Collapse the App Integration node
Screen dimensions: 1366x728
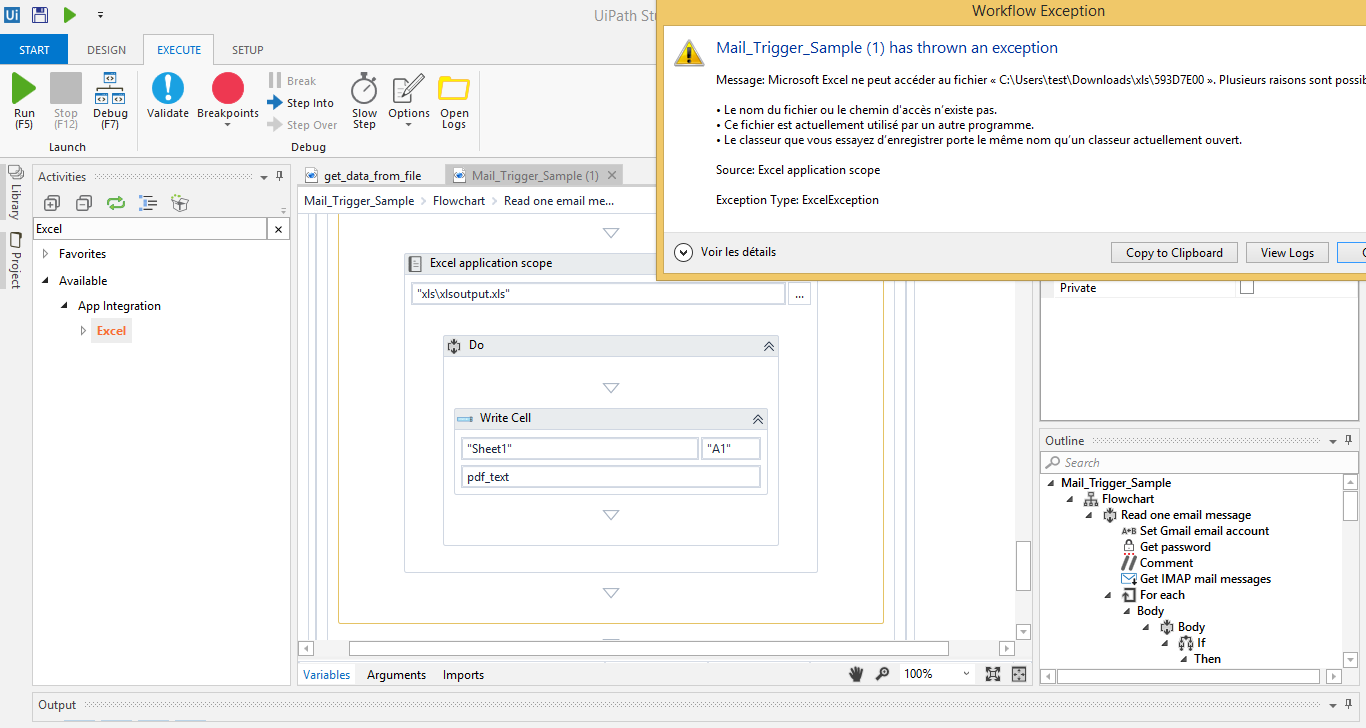65,306
